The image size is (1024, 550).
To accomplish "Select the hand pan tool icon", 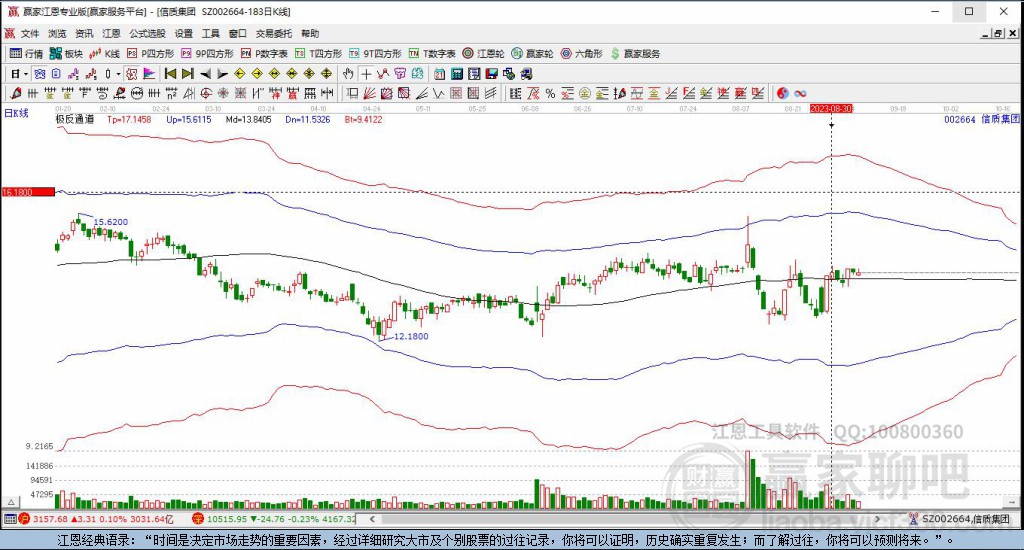I will point(348,74).
